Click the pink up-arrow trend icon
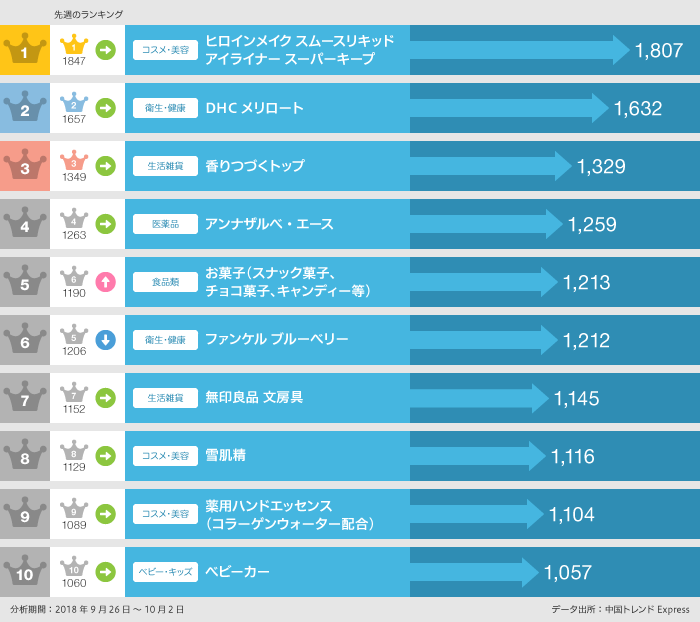The height and width of the screenshot is (622, 700). click(106, 282)
